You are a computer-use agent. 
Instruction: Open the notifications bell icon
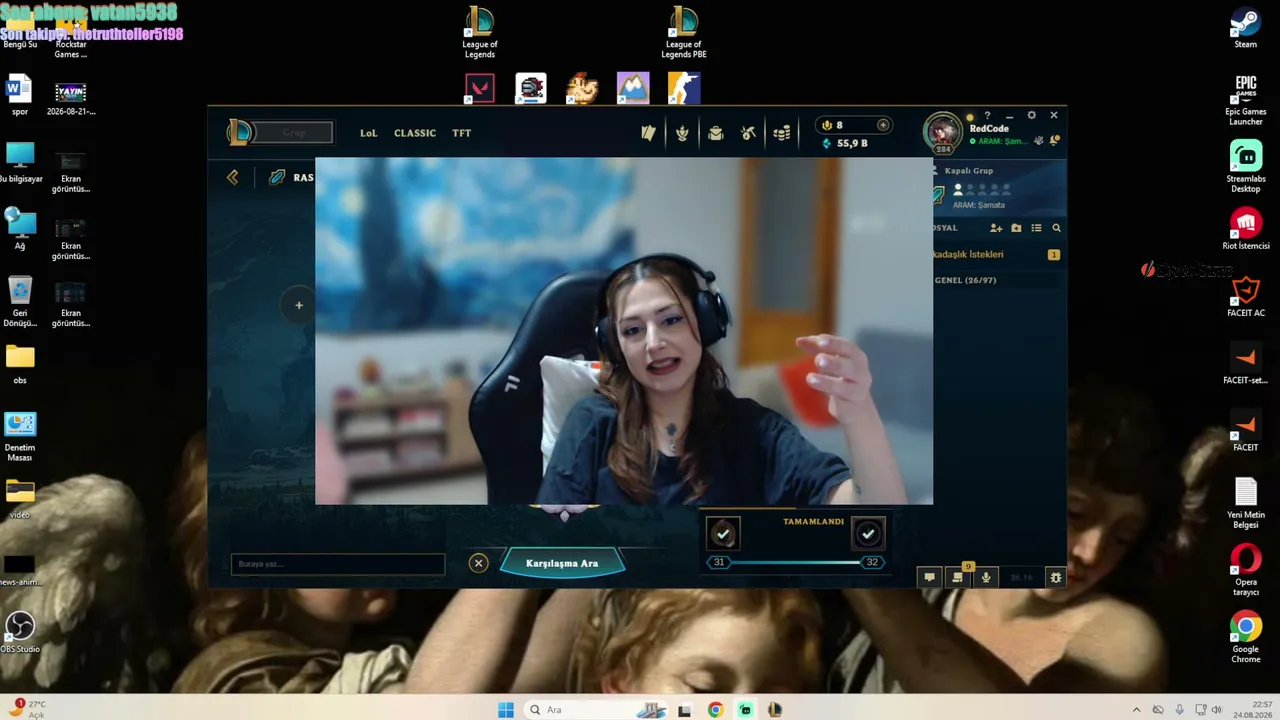(x=1054, y=140)
